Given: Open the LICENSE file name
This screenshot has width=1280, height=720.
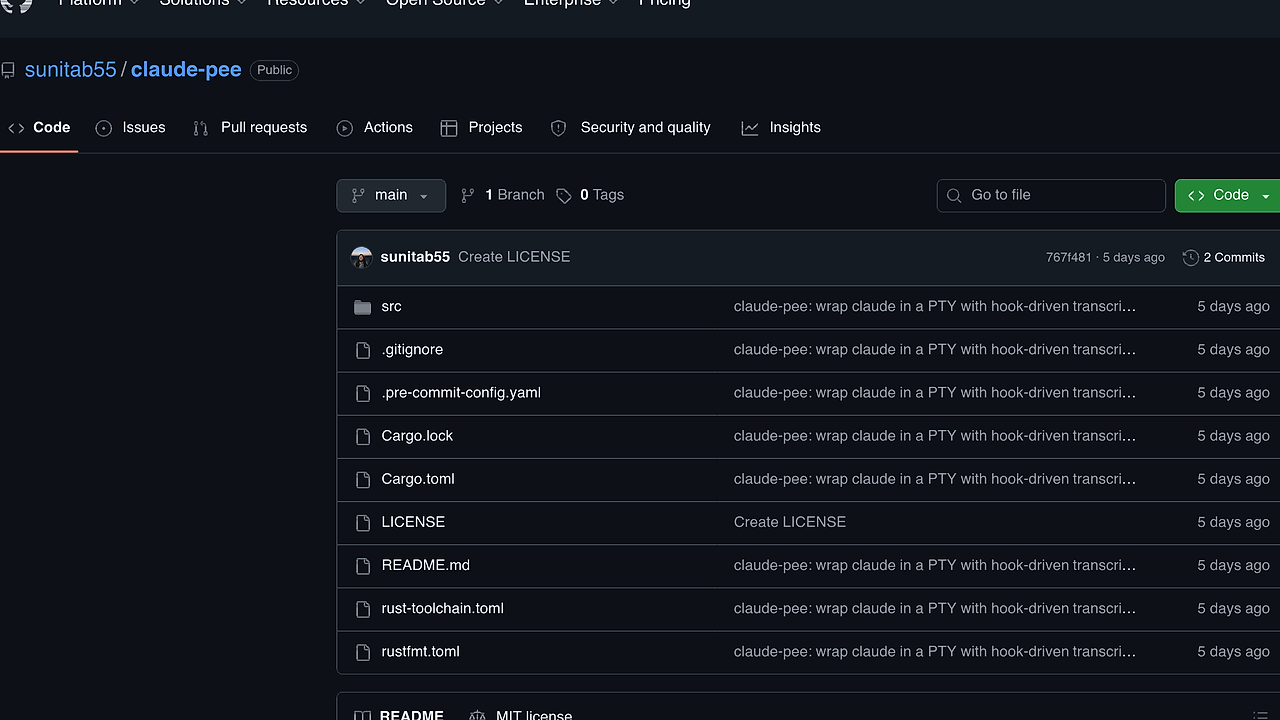Looking at the screenshot, I should point(413,522).
